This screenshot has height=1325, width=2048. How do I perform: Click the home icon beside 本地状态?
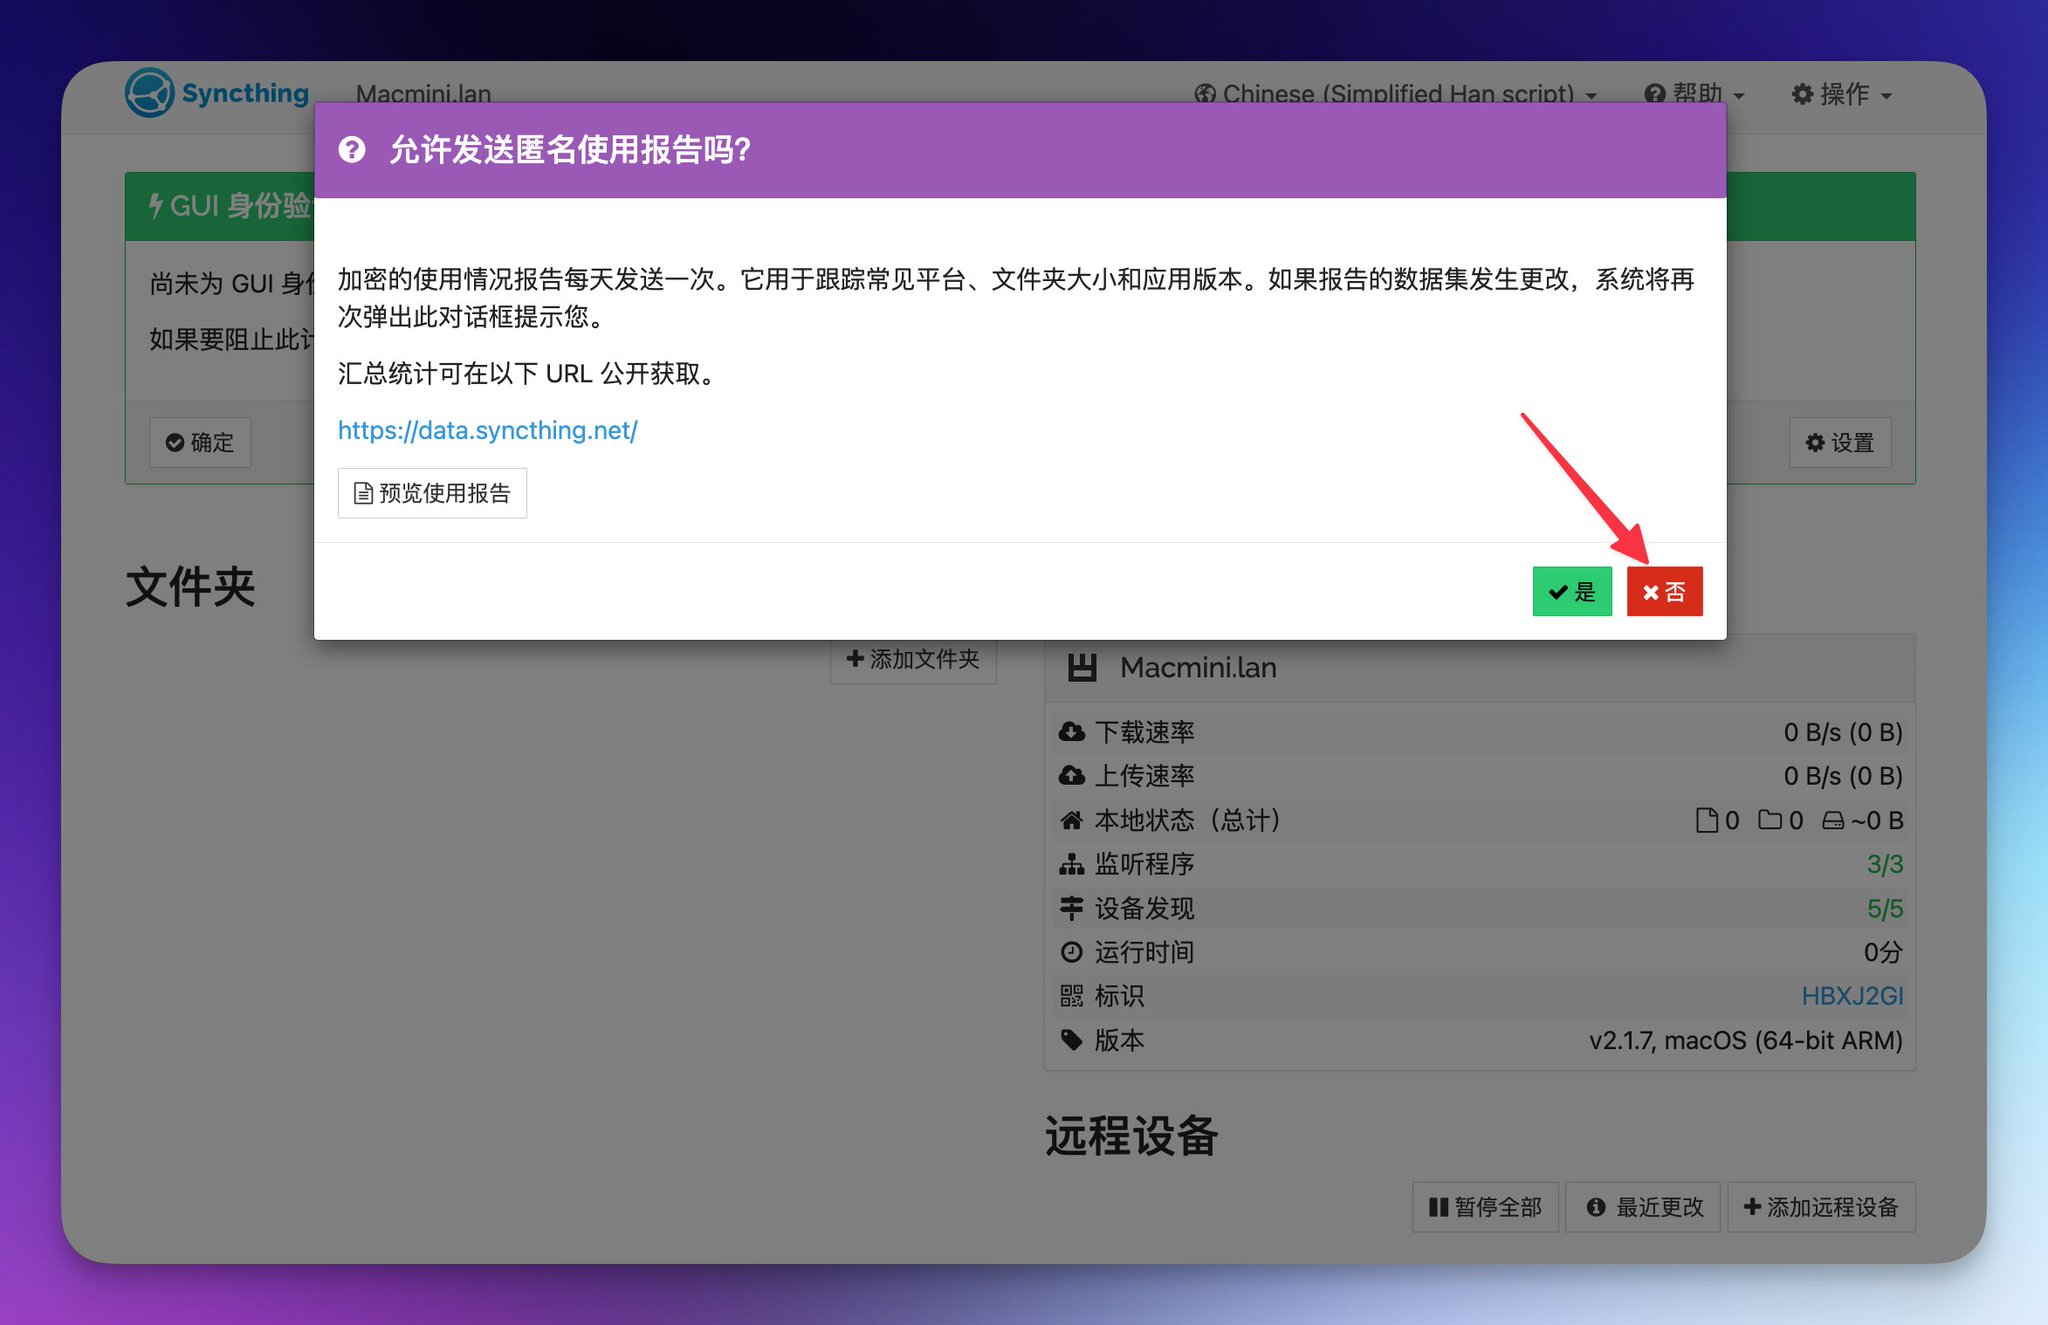click(x=1071, y=820)
